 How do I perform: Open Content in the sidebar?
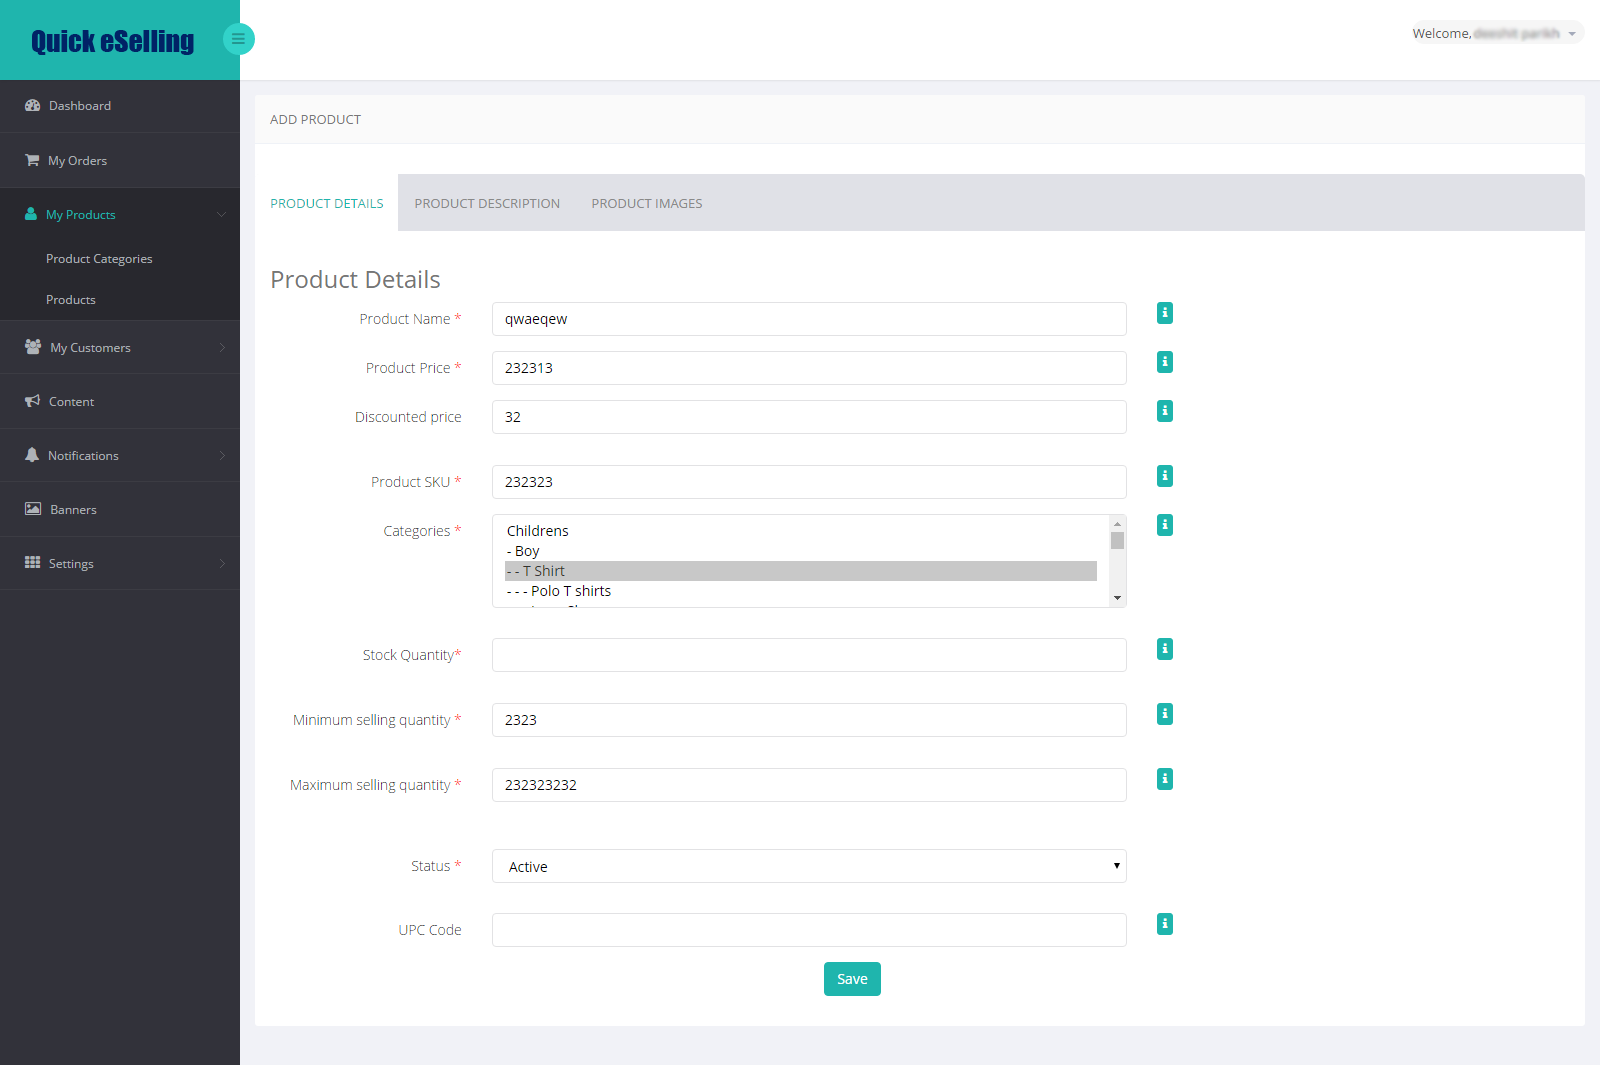120,401
